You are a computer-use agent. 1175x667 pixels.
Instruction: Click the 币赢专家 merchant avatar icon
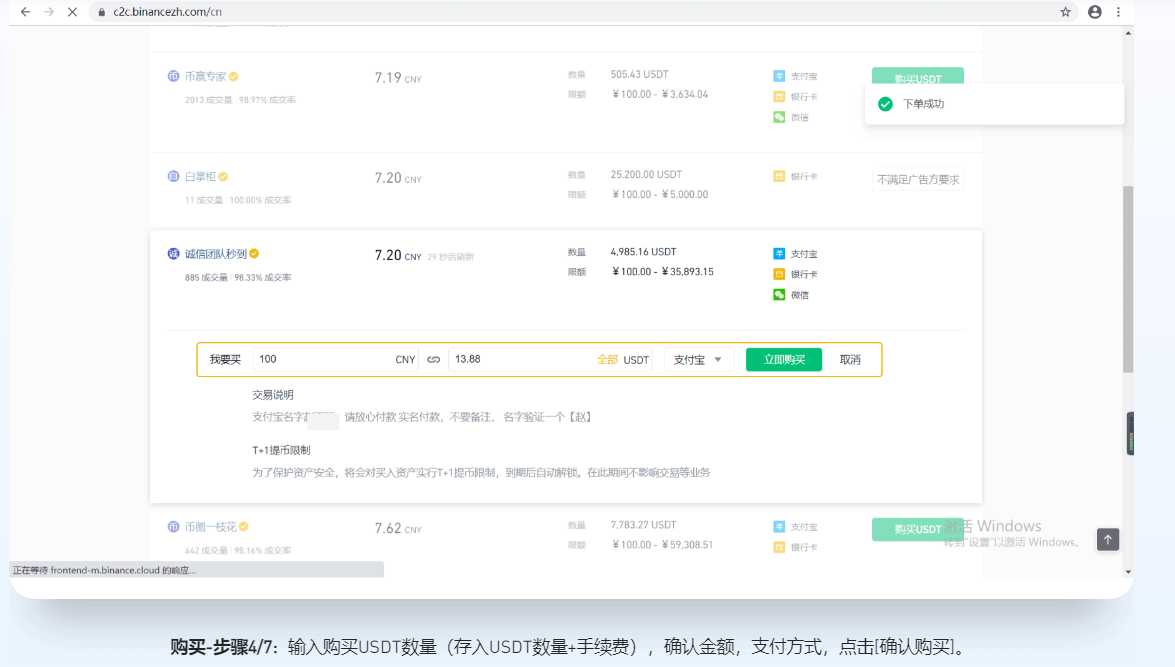173,77
